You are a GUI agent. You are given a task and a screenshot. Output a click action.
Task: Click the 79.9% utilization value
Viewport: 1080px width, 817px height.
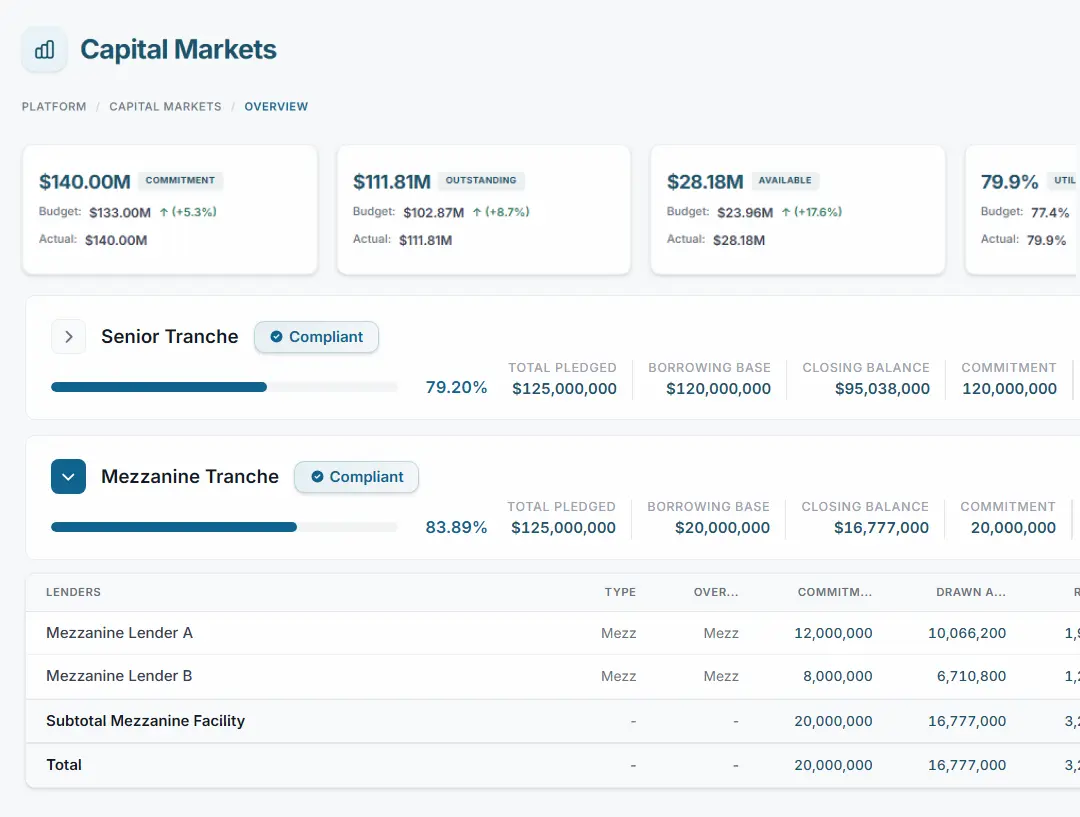click(1009, 182)
